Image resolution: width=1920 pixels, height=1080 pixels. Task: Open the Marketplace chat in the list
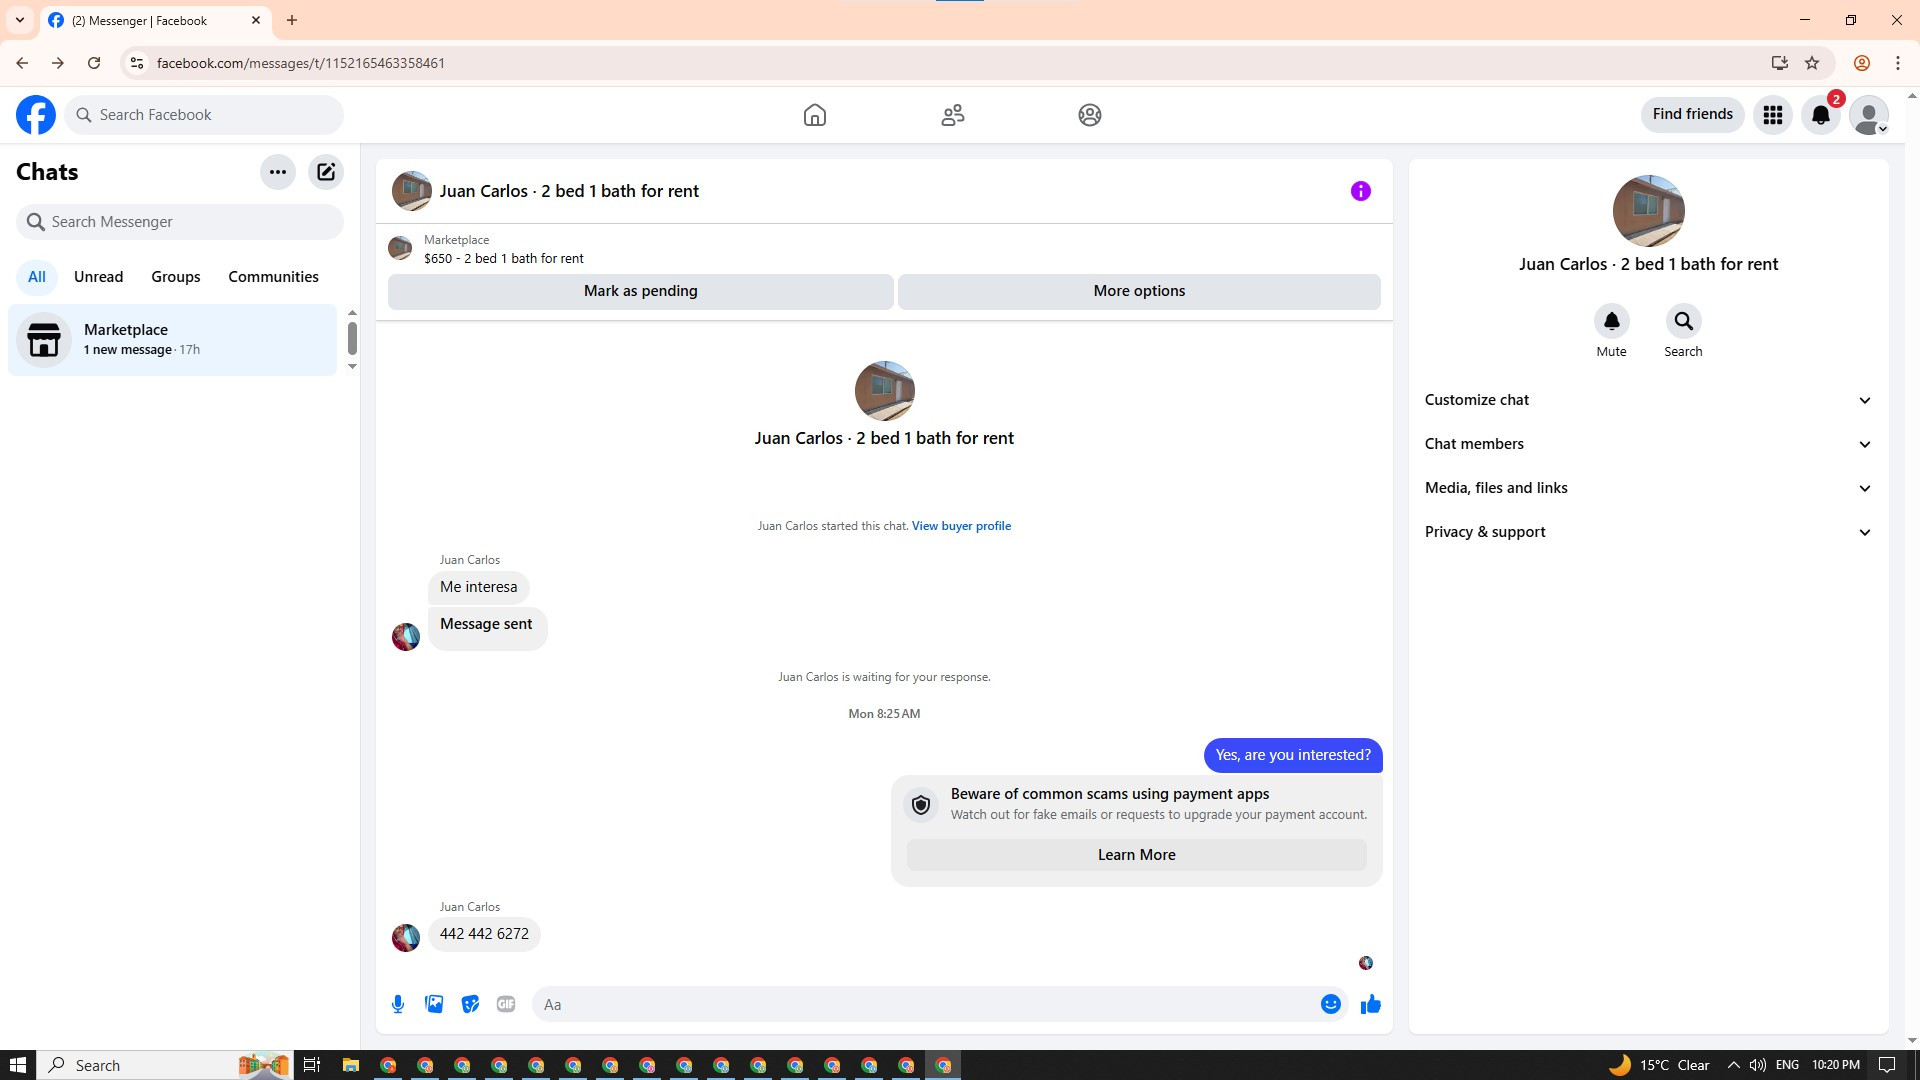coord(173,340)
